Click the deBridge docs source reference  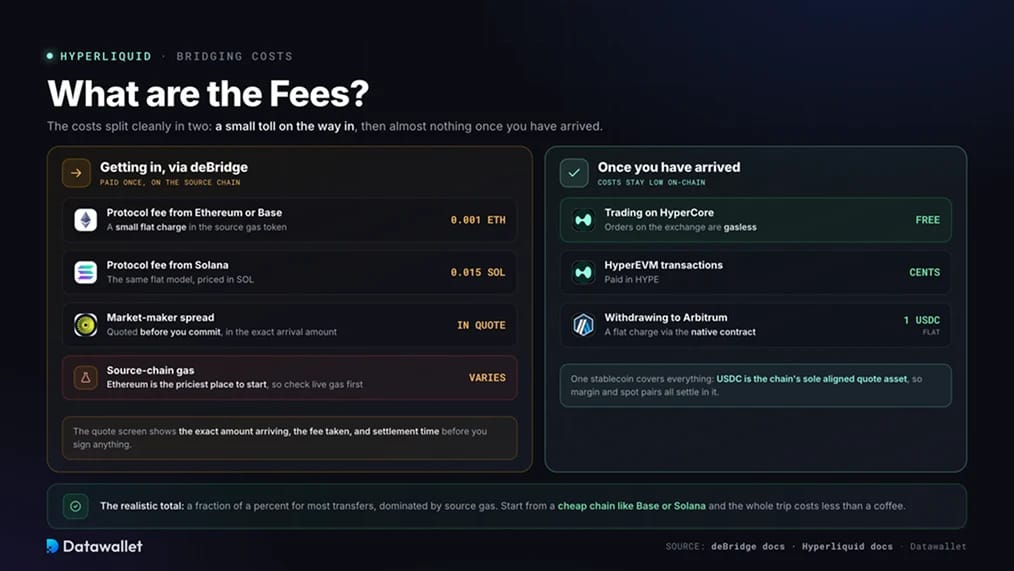point(748,546)
